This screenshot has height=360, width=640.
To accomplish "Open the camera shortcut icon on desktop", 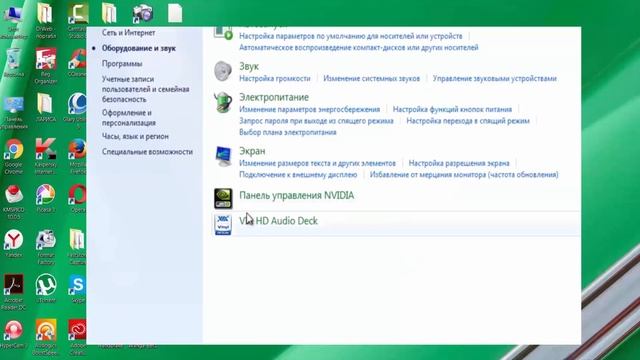I will [x=142, y=13].
